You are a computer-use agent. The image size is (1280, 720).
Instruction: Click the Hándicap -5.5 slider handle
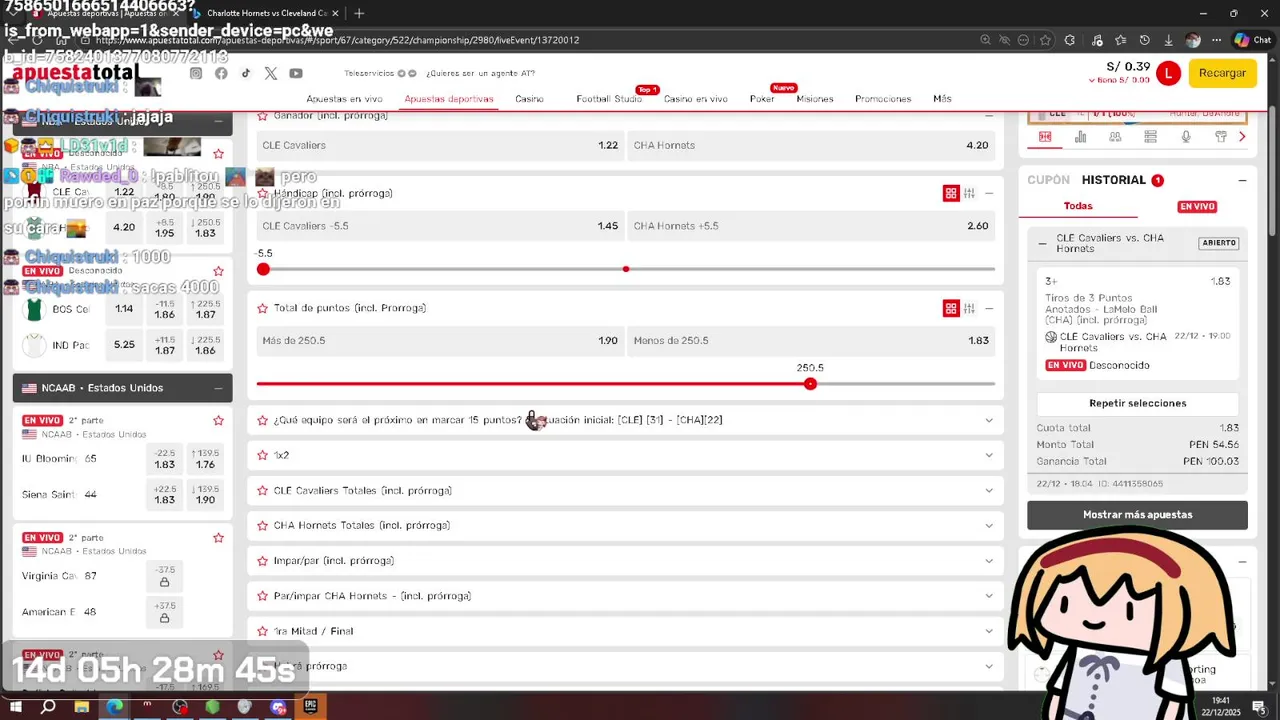click(x=263, y=269)
